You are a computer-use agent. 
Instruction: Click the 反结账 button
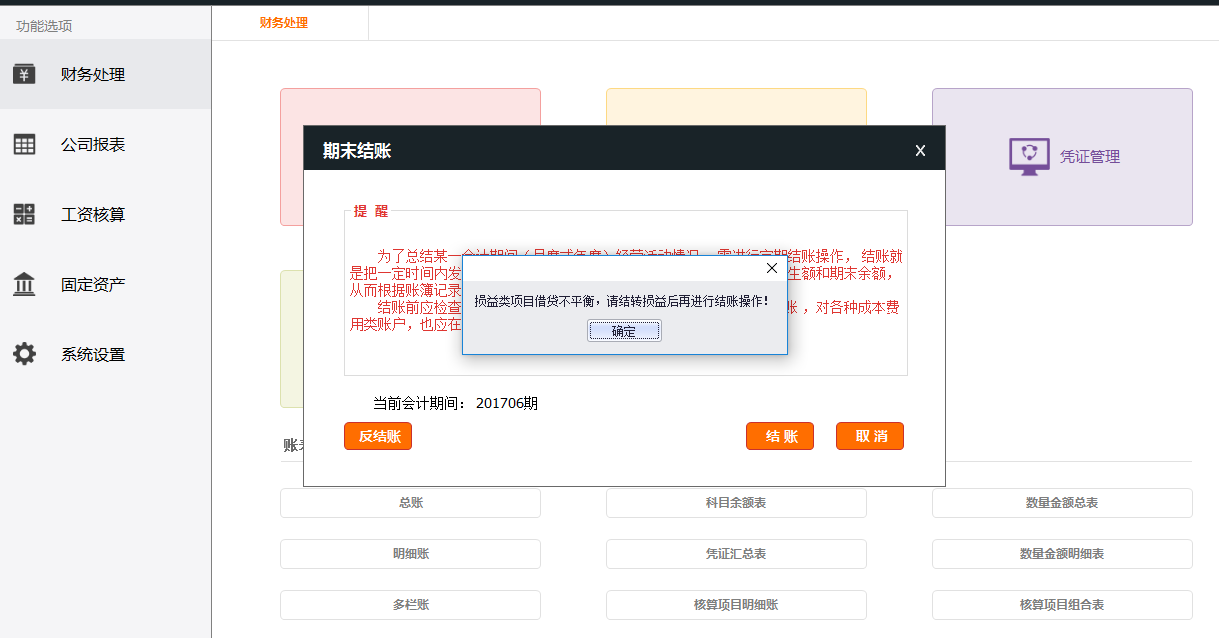click(x=378, y=436)
